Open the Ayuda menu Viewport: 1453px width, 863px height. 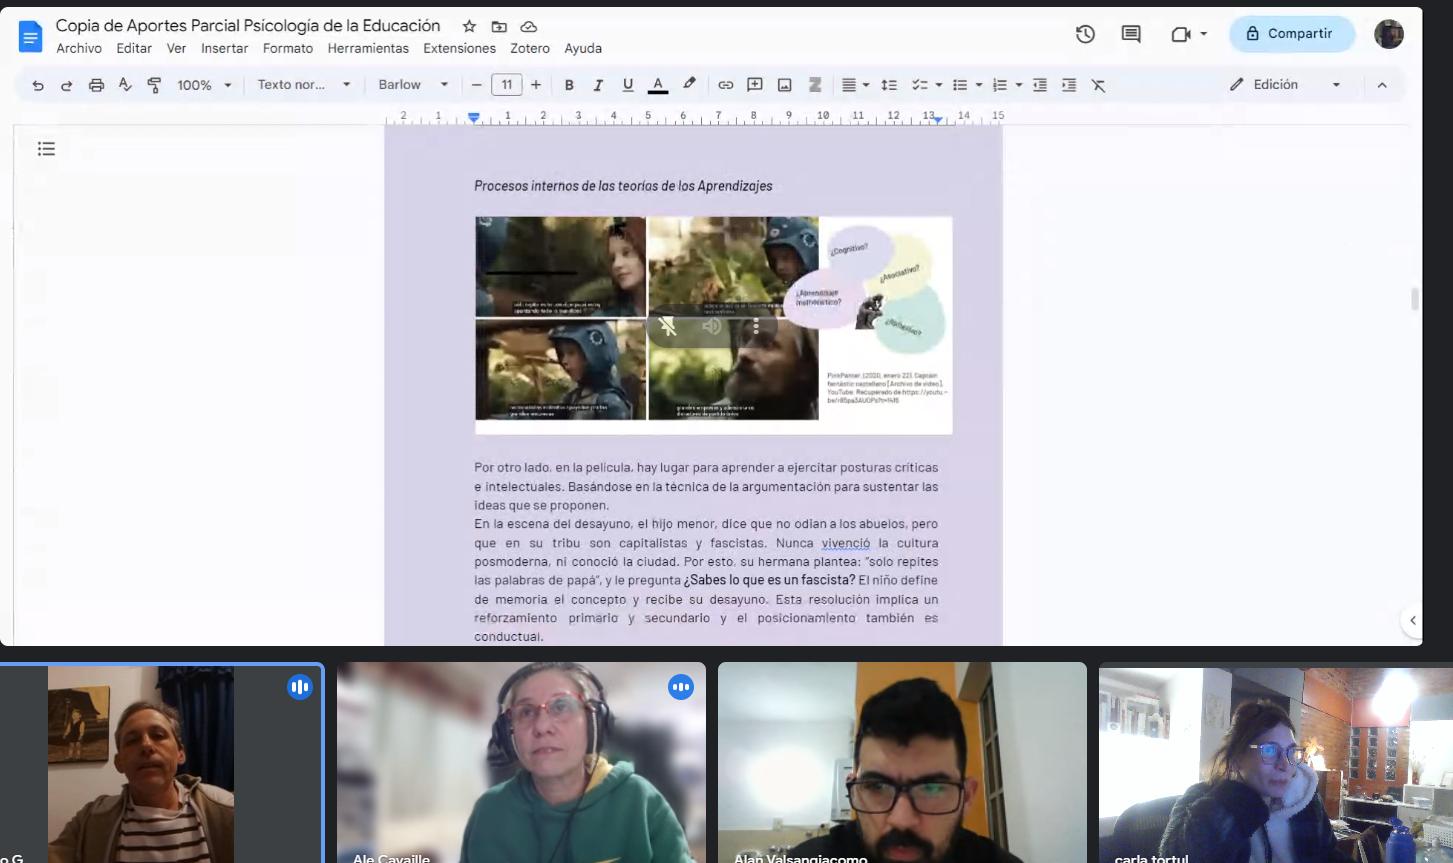pyautogui.click(x=583, y=48)
